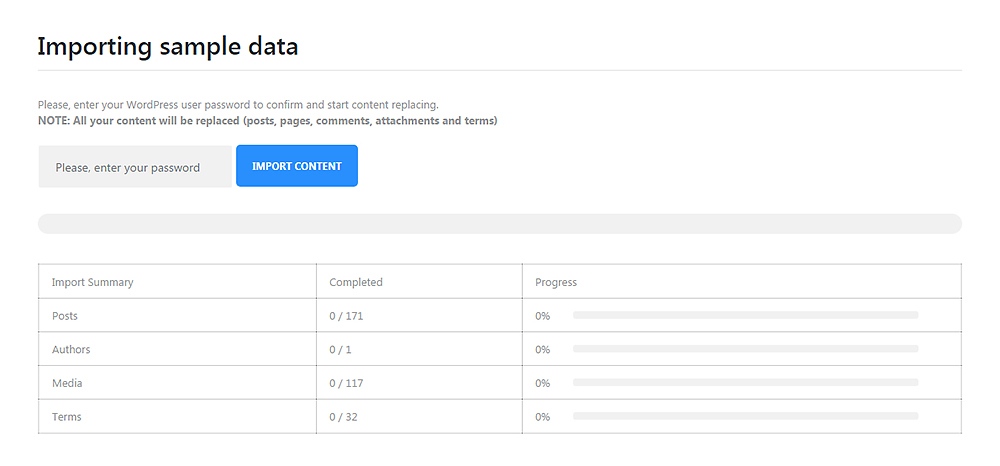Viewport: 1000px width, 466px height.
Task: Click the 0 / 171 posts count
Action: pyautogui.click(x=346, y=316)
